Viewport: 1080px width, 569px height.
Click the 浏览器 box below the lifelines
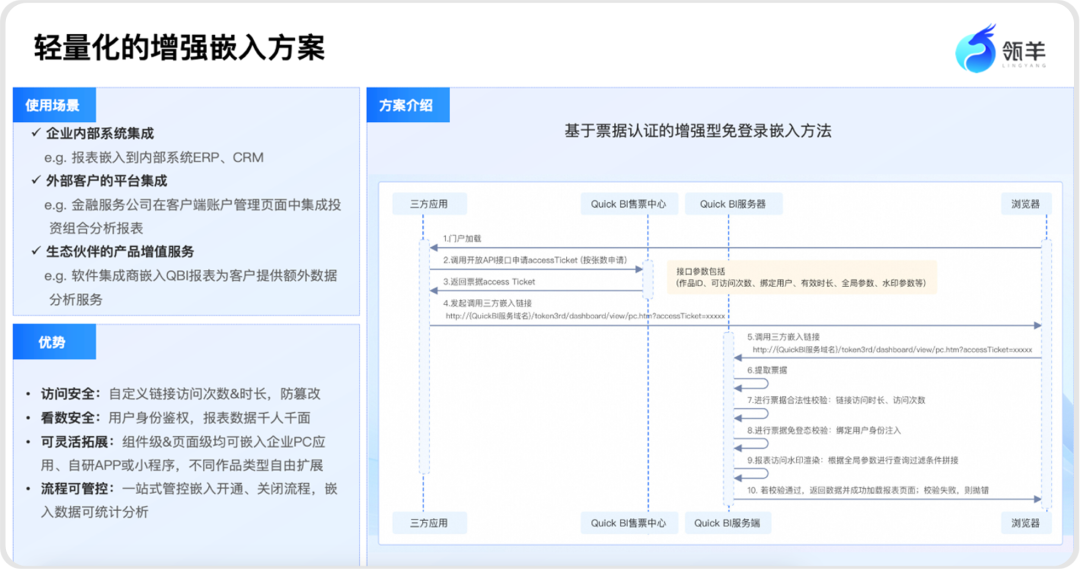1026,523
